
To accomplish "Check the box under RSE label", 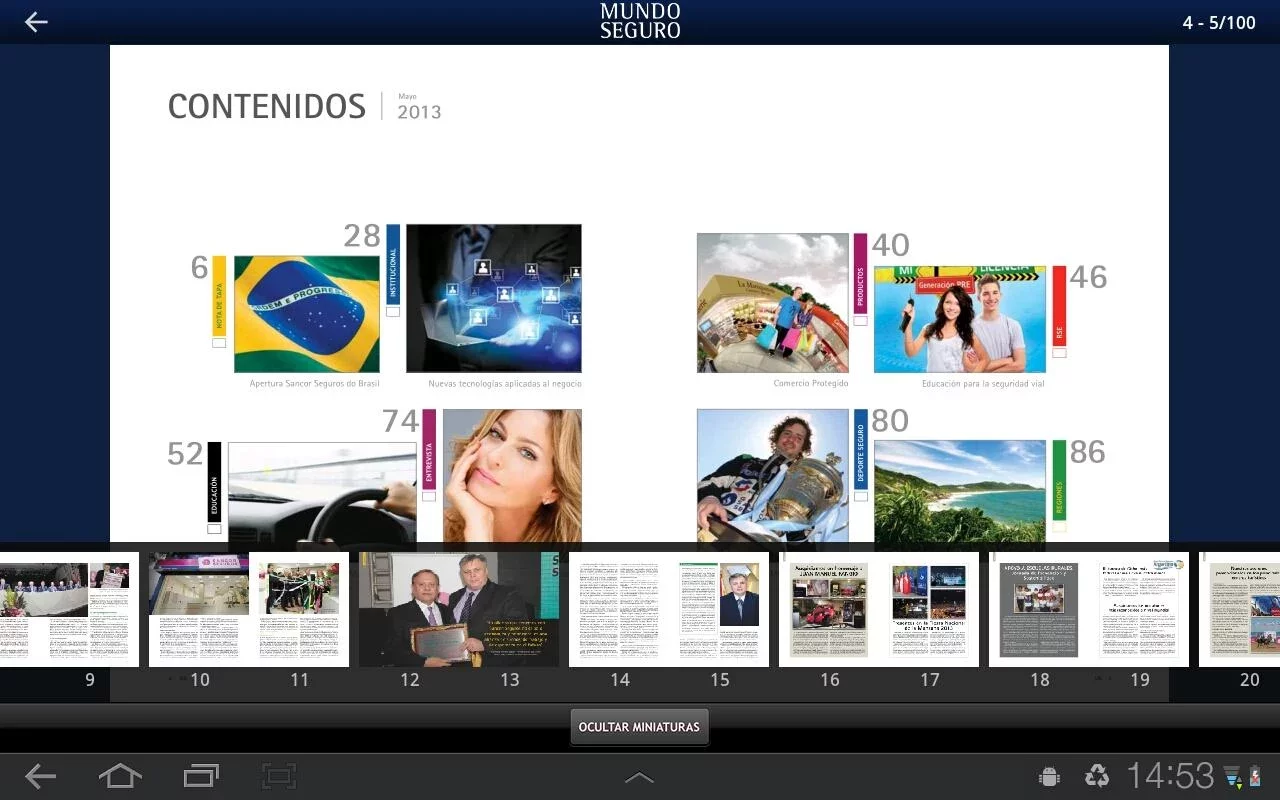I will tap(1060, 353).
